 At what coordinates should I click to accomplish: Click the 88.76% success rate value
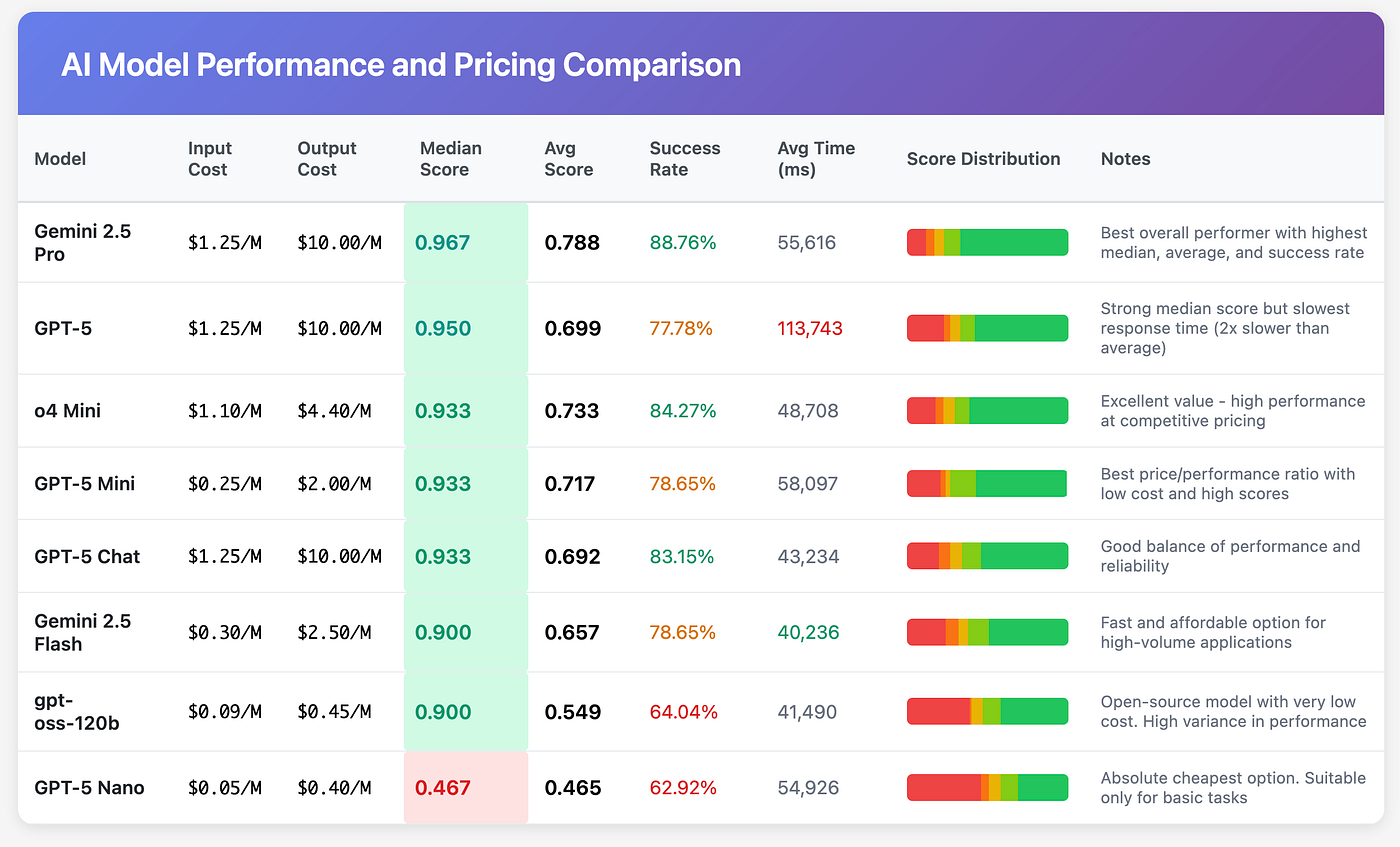pos(683,242)
